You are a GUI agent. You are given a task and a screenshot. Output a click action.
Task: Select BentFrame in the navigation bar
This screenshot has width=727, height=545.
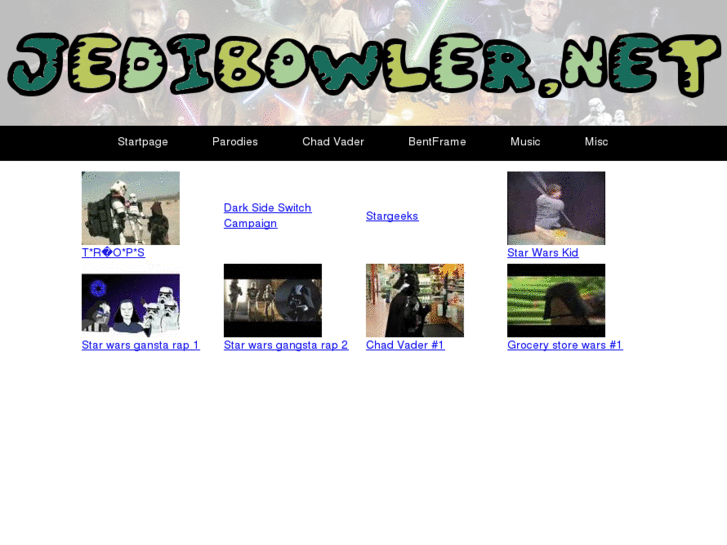tap(437, 142)
